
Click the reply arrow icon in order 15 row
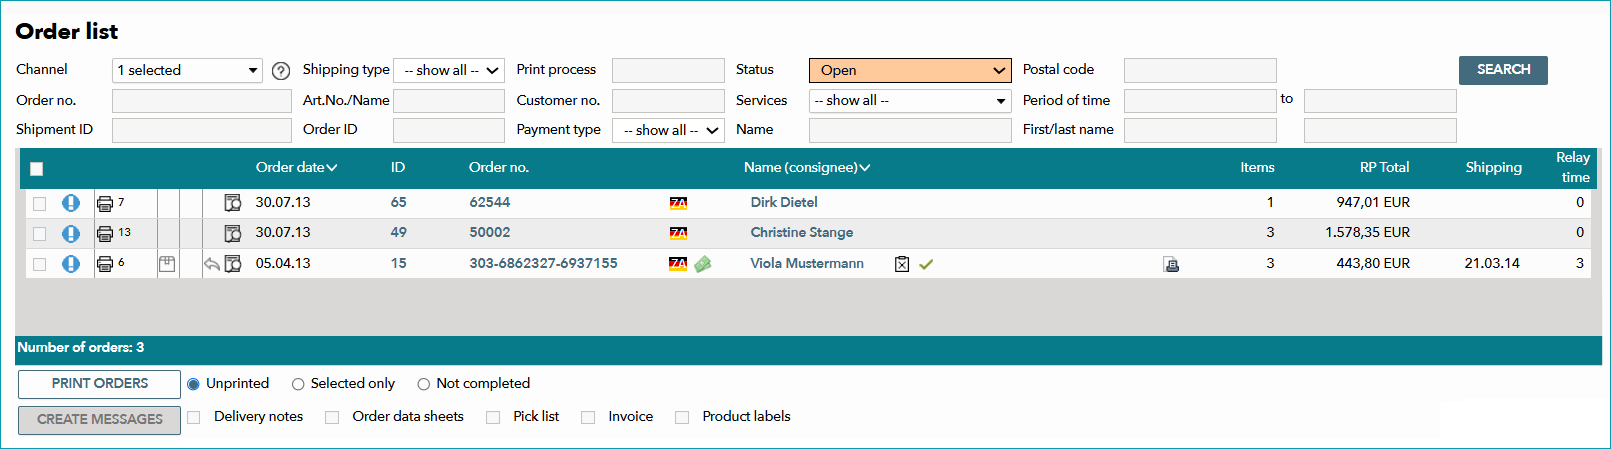(x=212, y=264)
